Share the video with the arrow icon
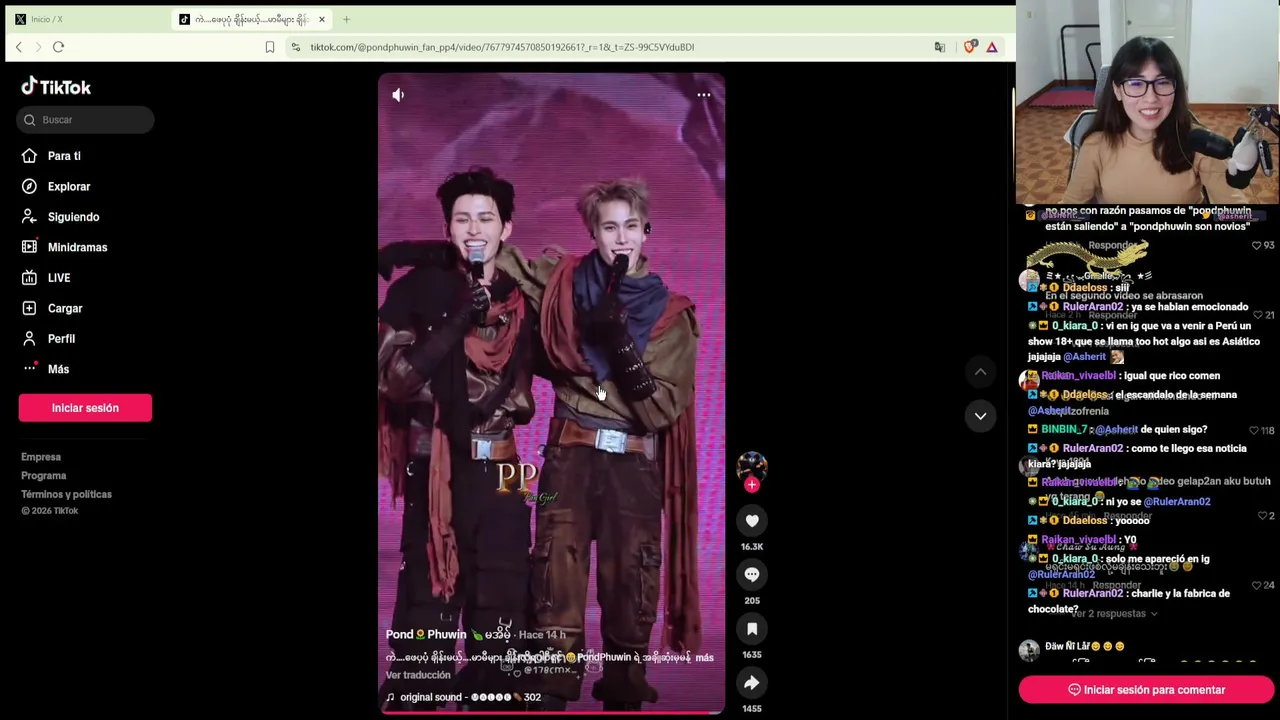The height and width of the screenshot is (720, 1280). click(752, 682)
